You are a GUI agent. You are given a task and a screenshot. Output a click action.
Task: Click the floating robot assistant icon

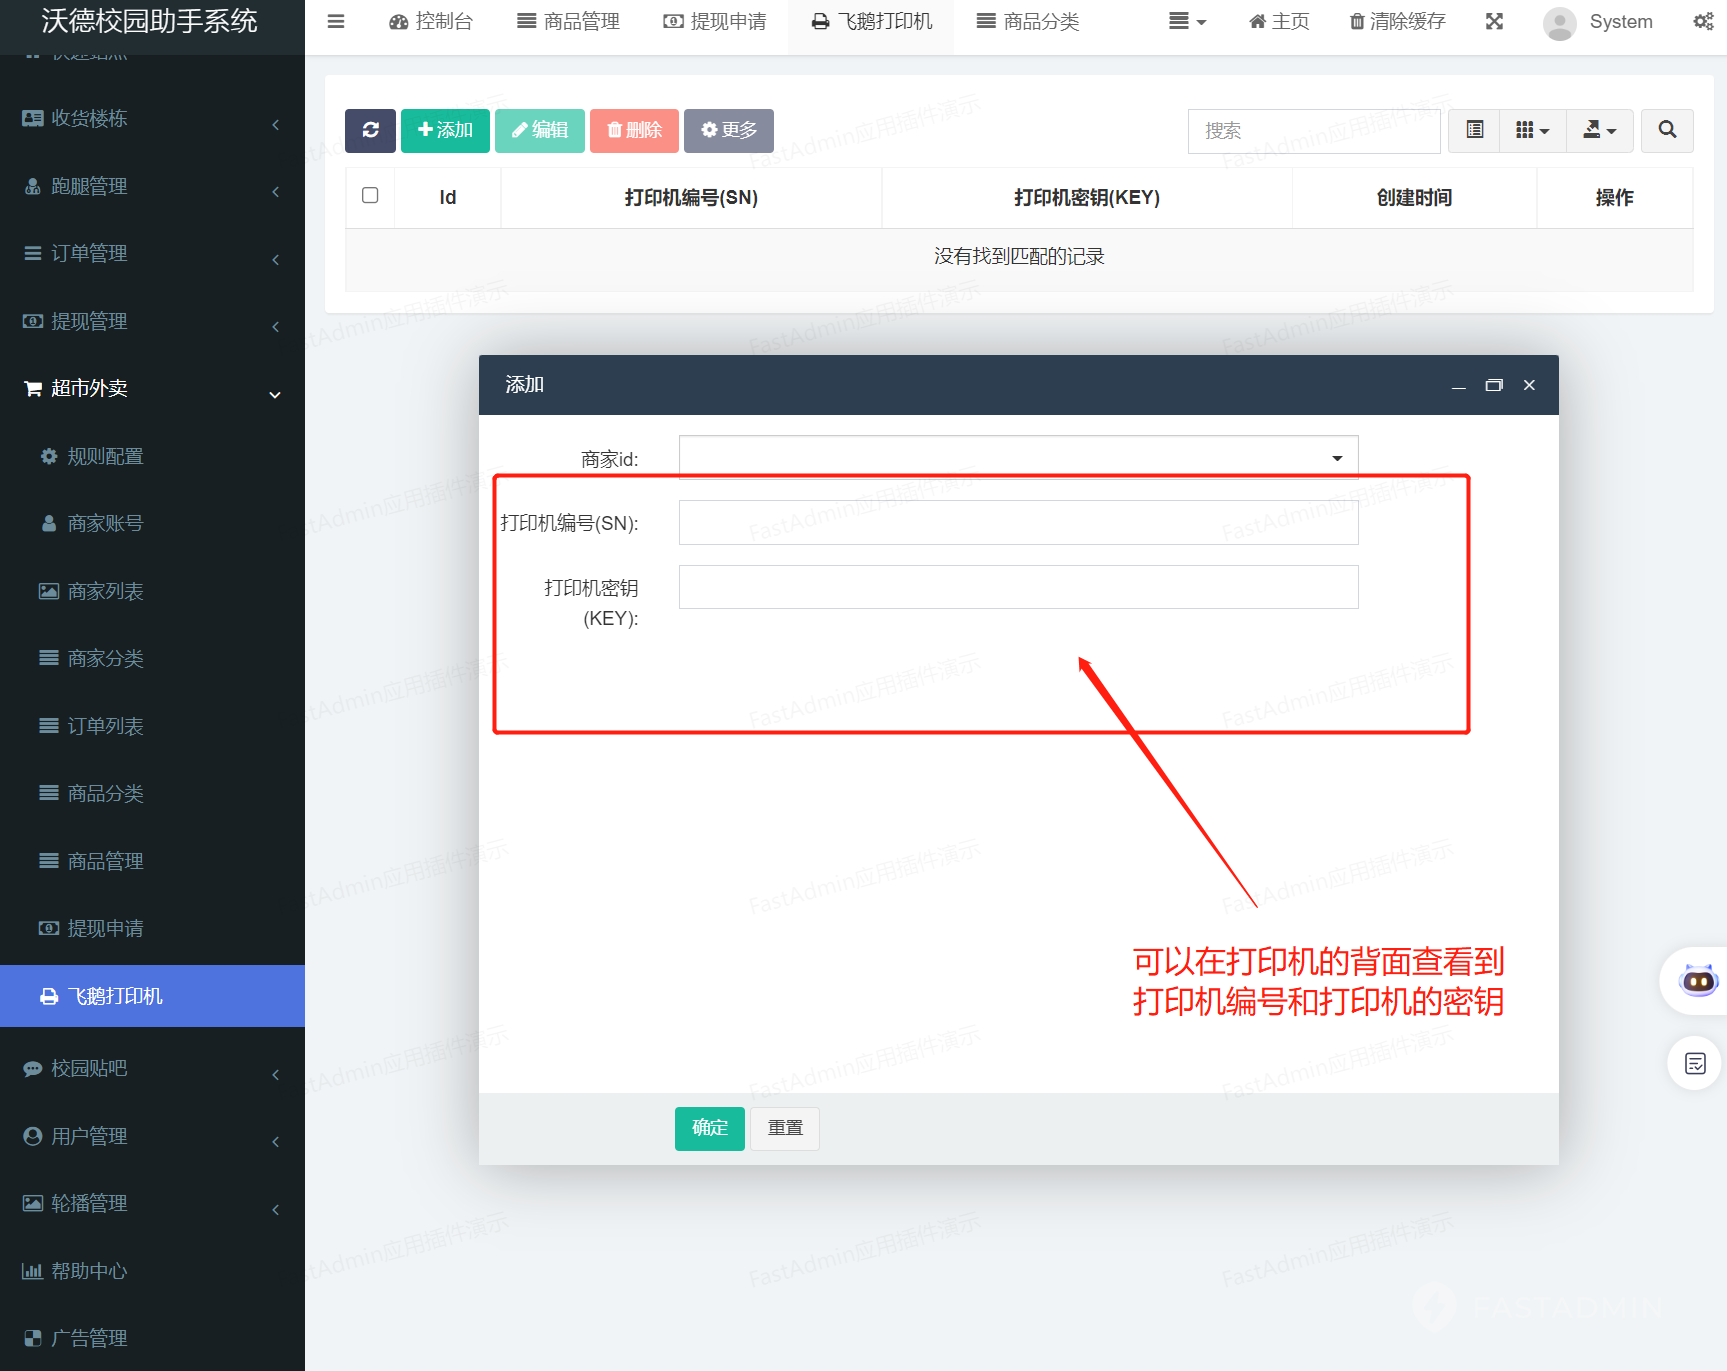(x=1698, y=981)
